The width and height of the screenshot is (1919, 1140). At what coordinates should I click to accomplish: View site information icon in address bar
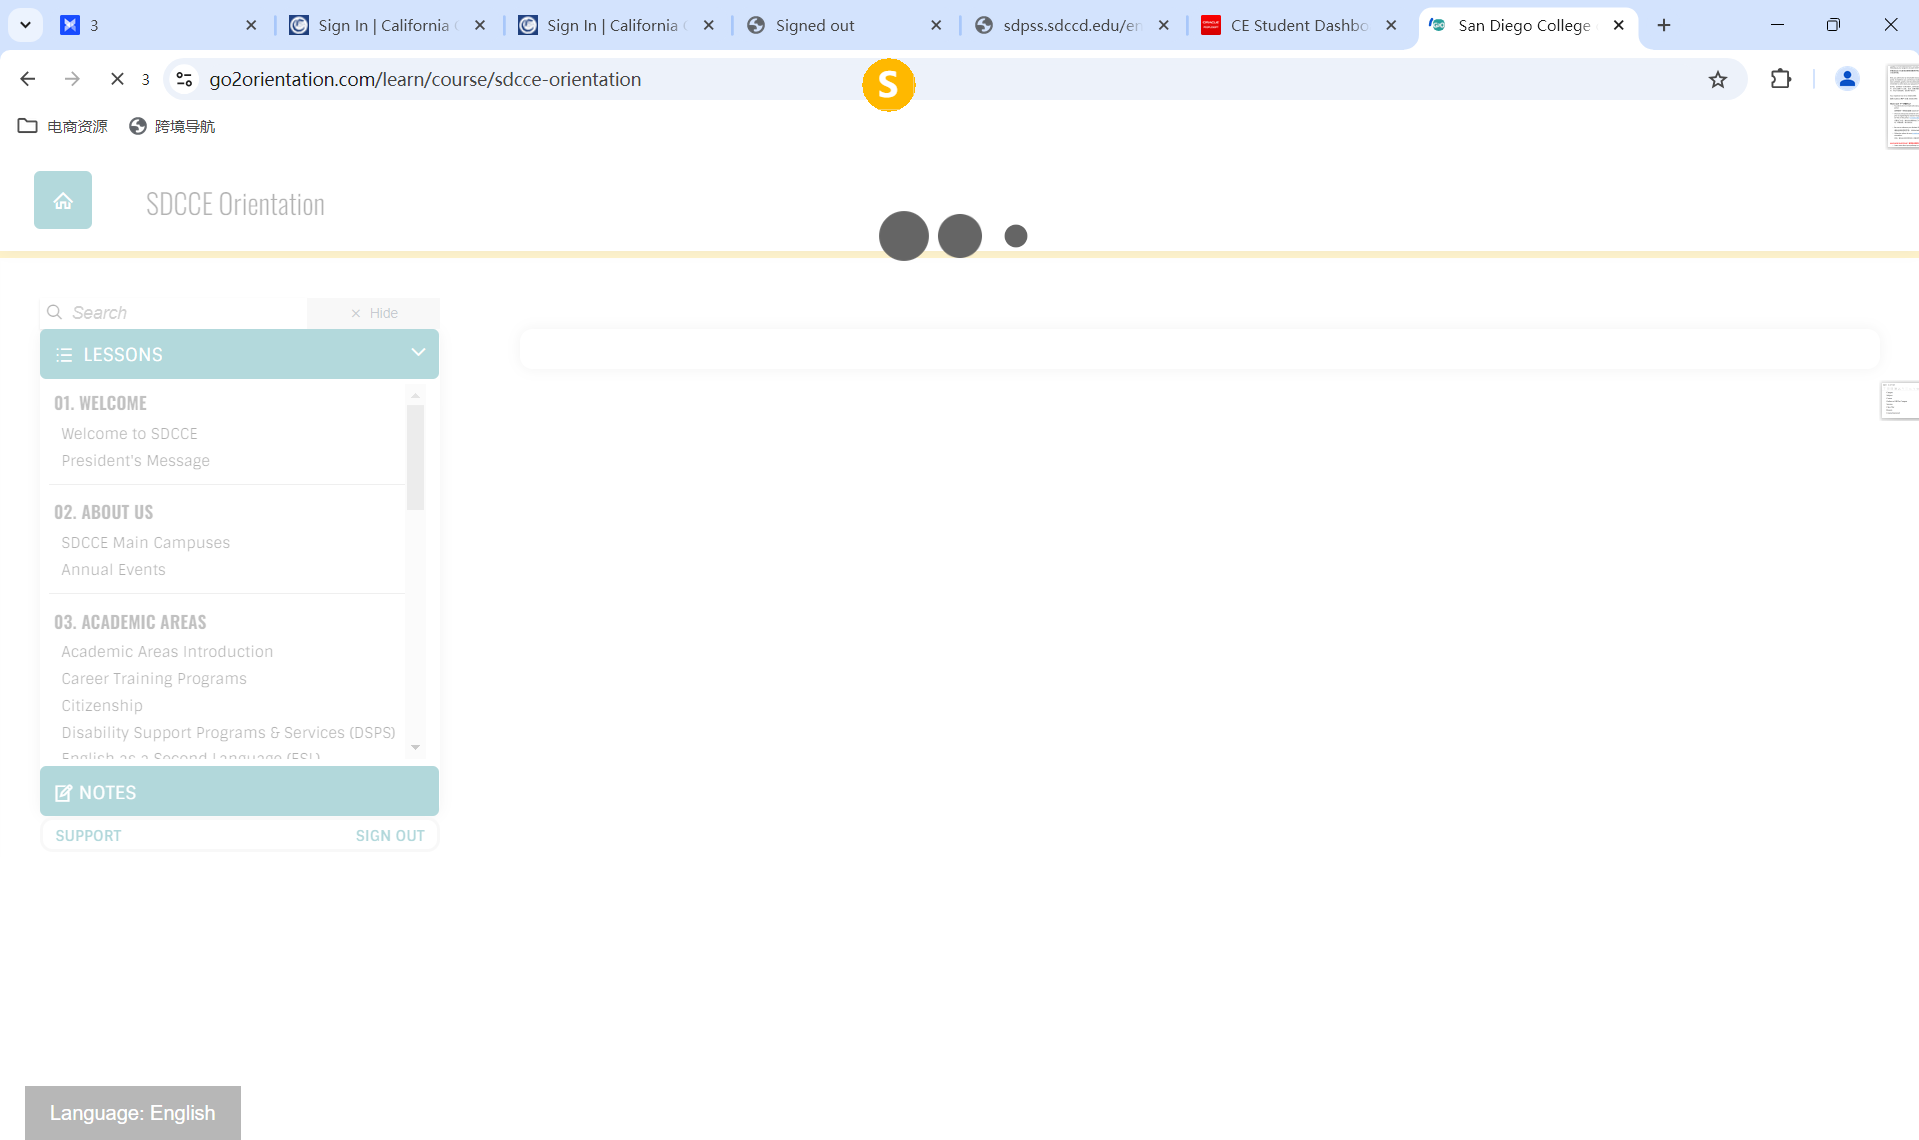tap(184, 79)
